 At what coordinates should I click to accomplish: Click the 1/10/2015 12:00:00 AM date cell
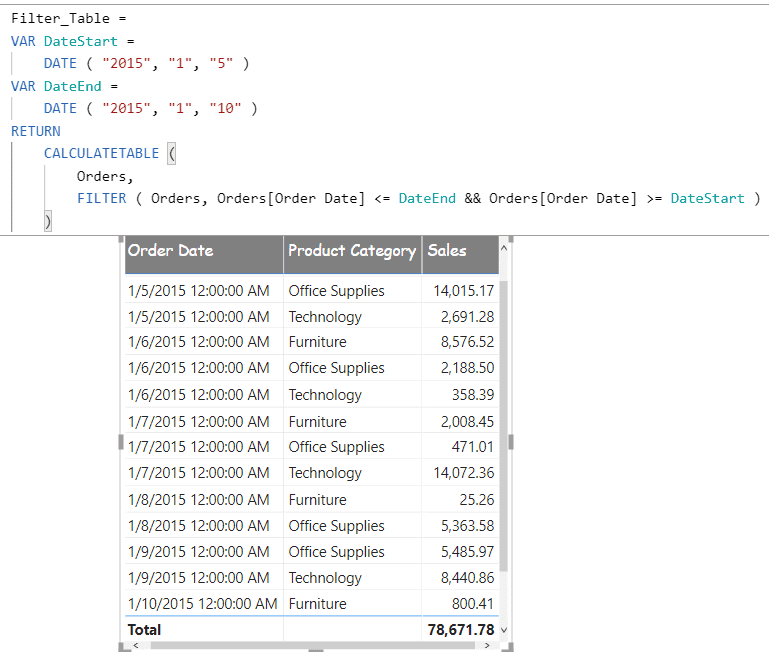[x=203, y=604]
